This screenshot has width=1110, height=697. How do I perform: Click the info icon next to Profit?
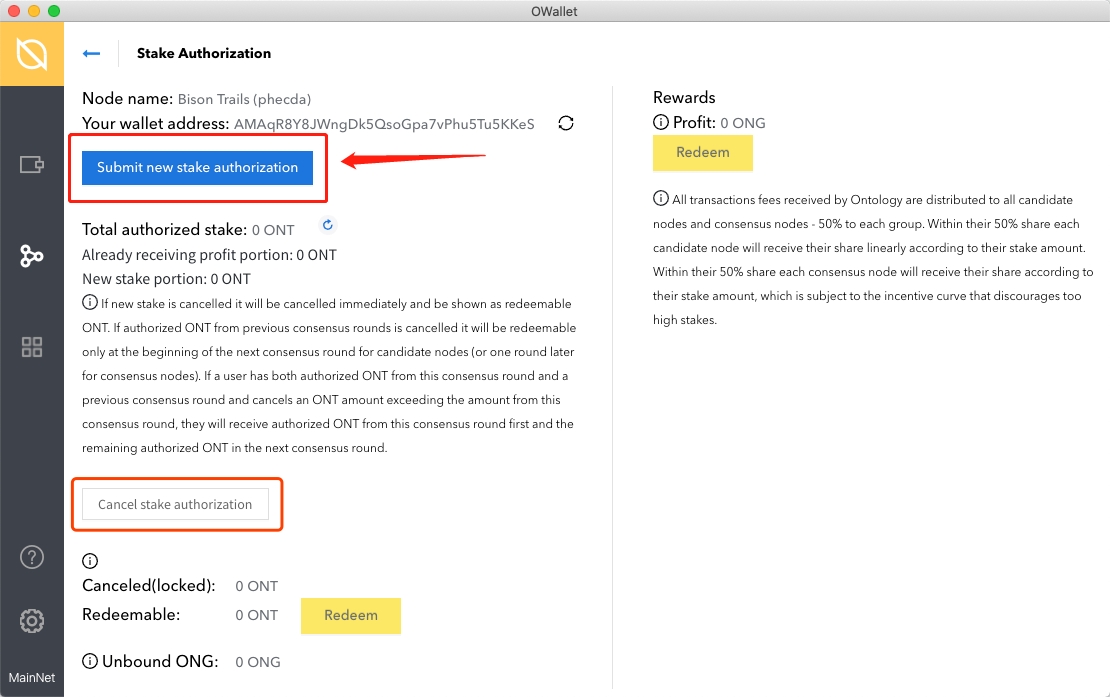point(661,123)
